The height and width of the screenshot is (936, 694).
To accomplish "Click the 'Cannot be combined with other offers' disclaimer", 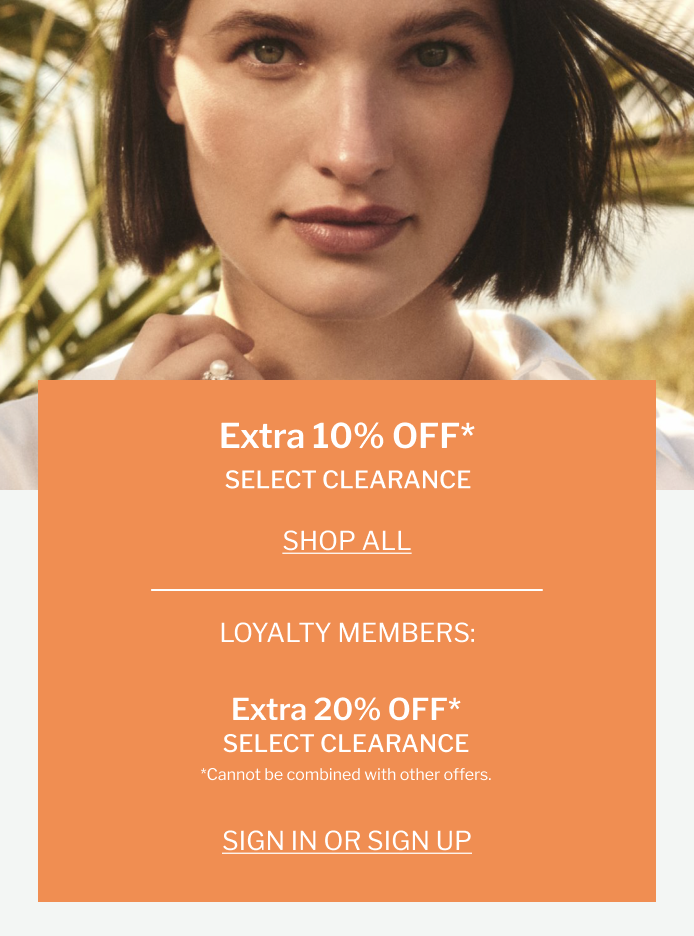I will [346, 774].
